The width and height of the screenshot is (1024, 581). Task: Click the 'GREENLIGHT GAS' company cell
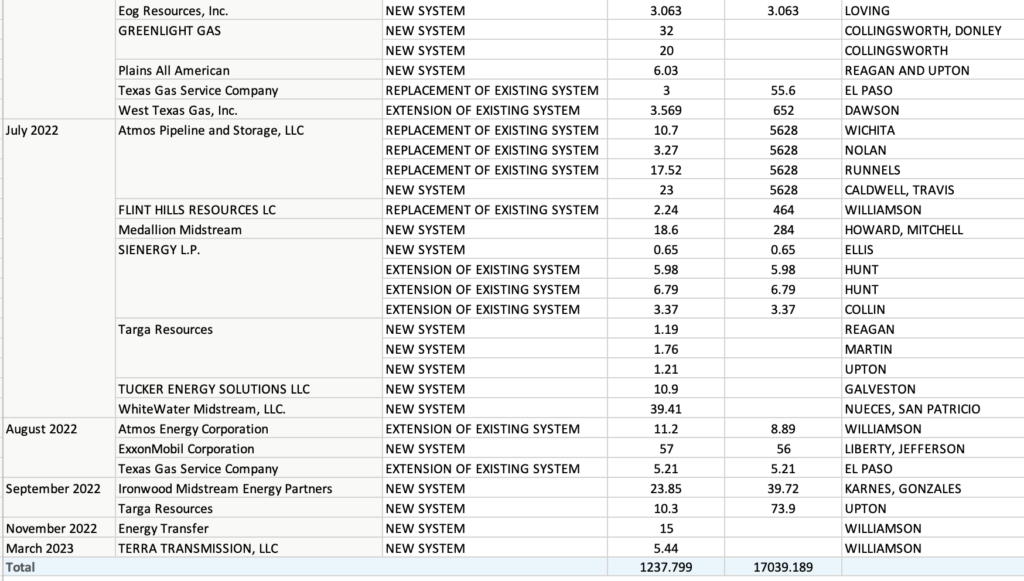[x=249, y=40]
